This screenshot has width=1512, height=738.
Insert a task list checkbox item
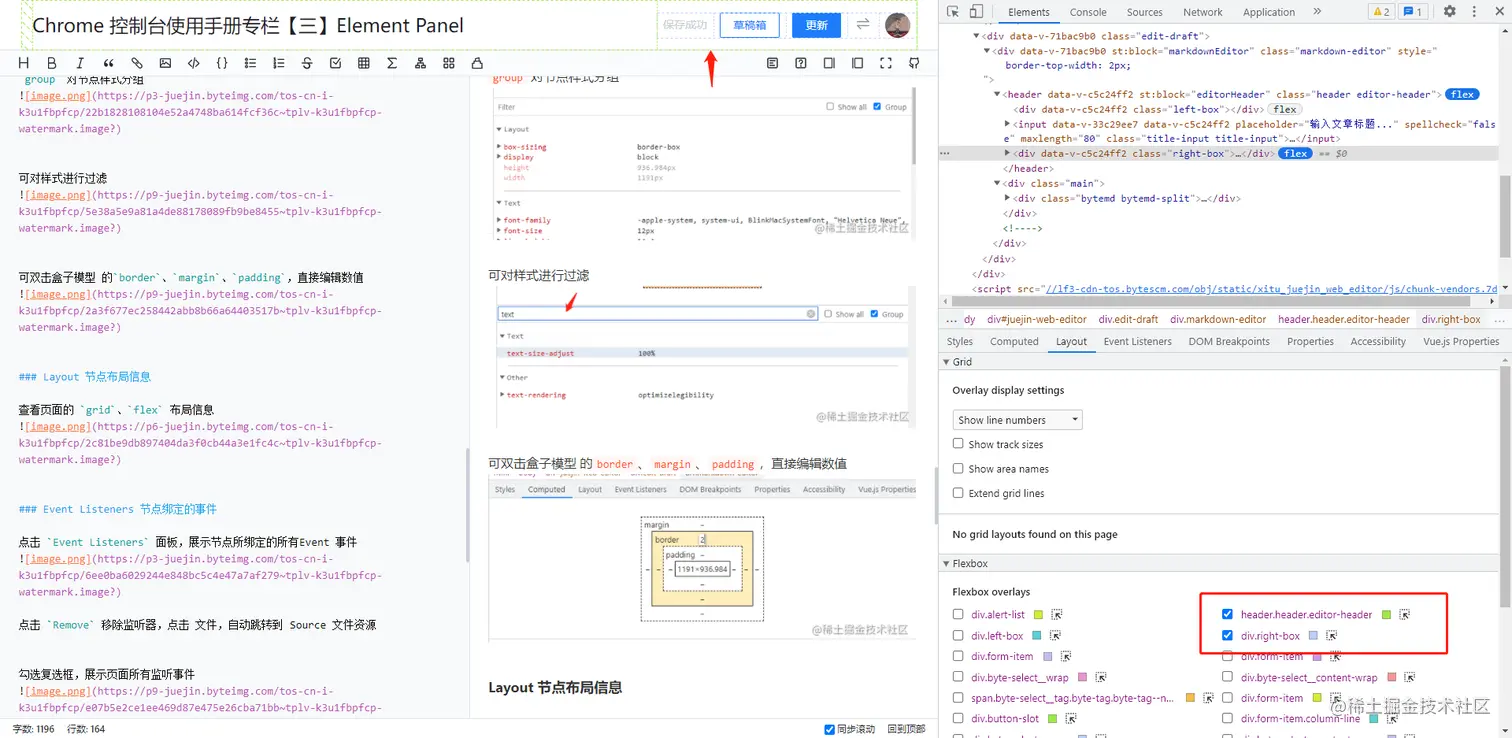click(x=335, y=63)
